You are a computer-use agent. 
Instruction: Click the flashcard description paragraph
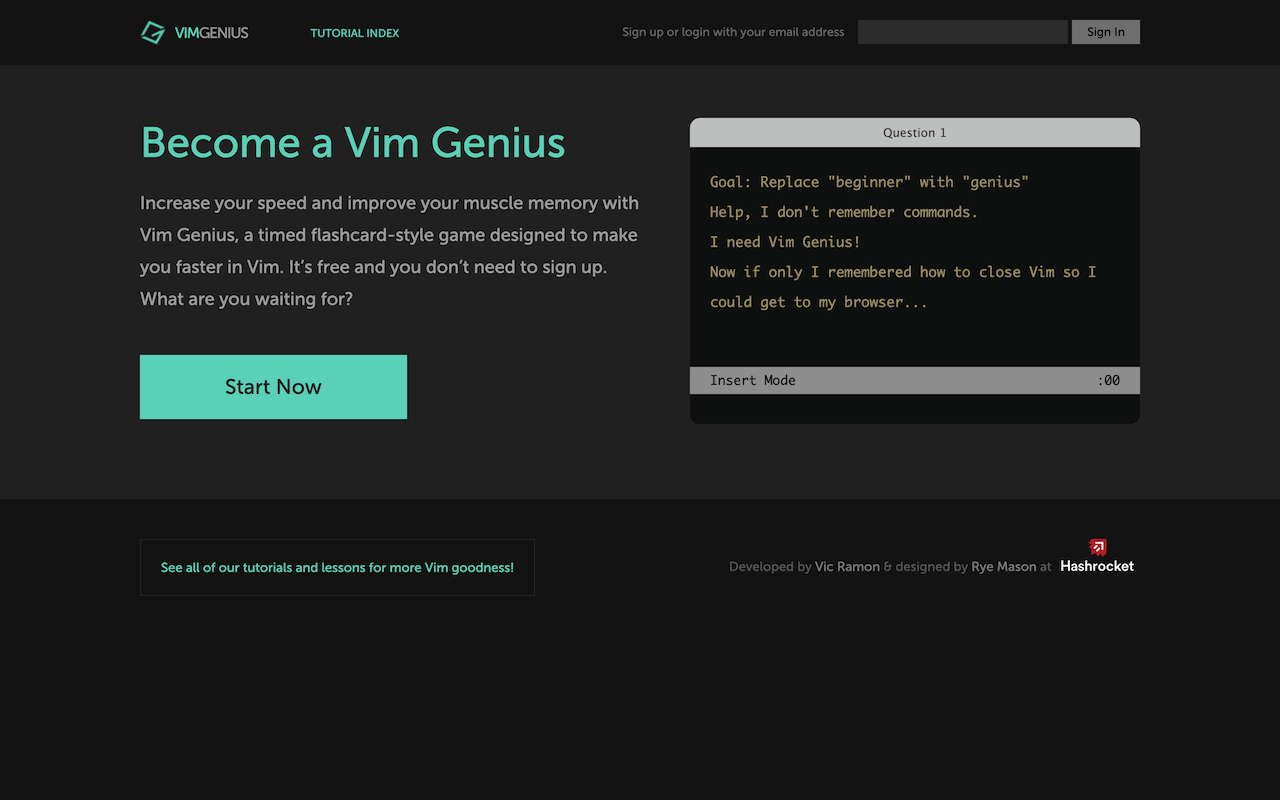[x=389, y=250]
